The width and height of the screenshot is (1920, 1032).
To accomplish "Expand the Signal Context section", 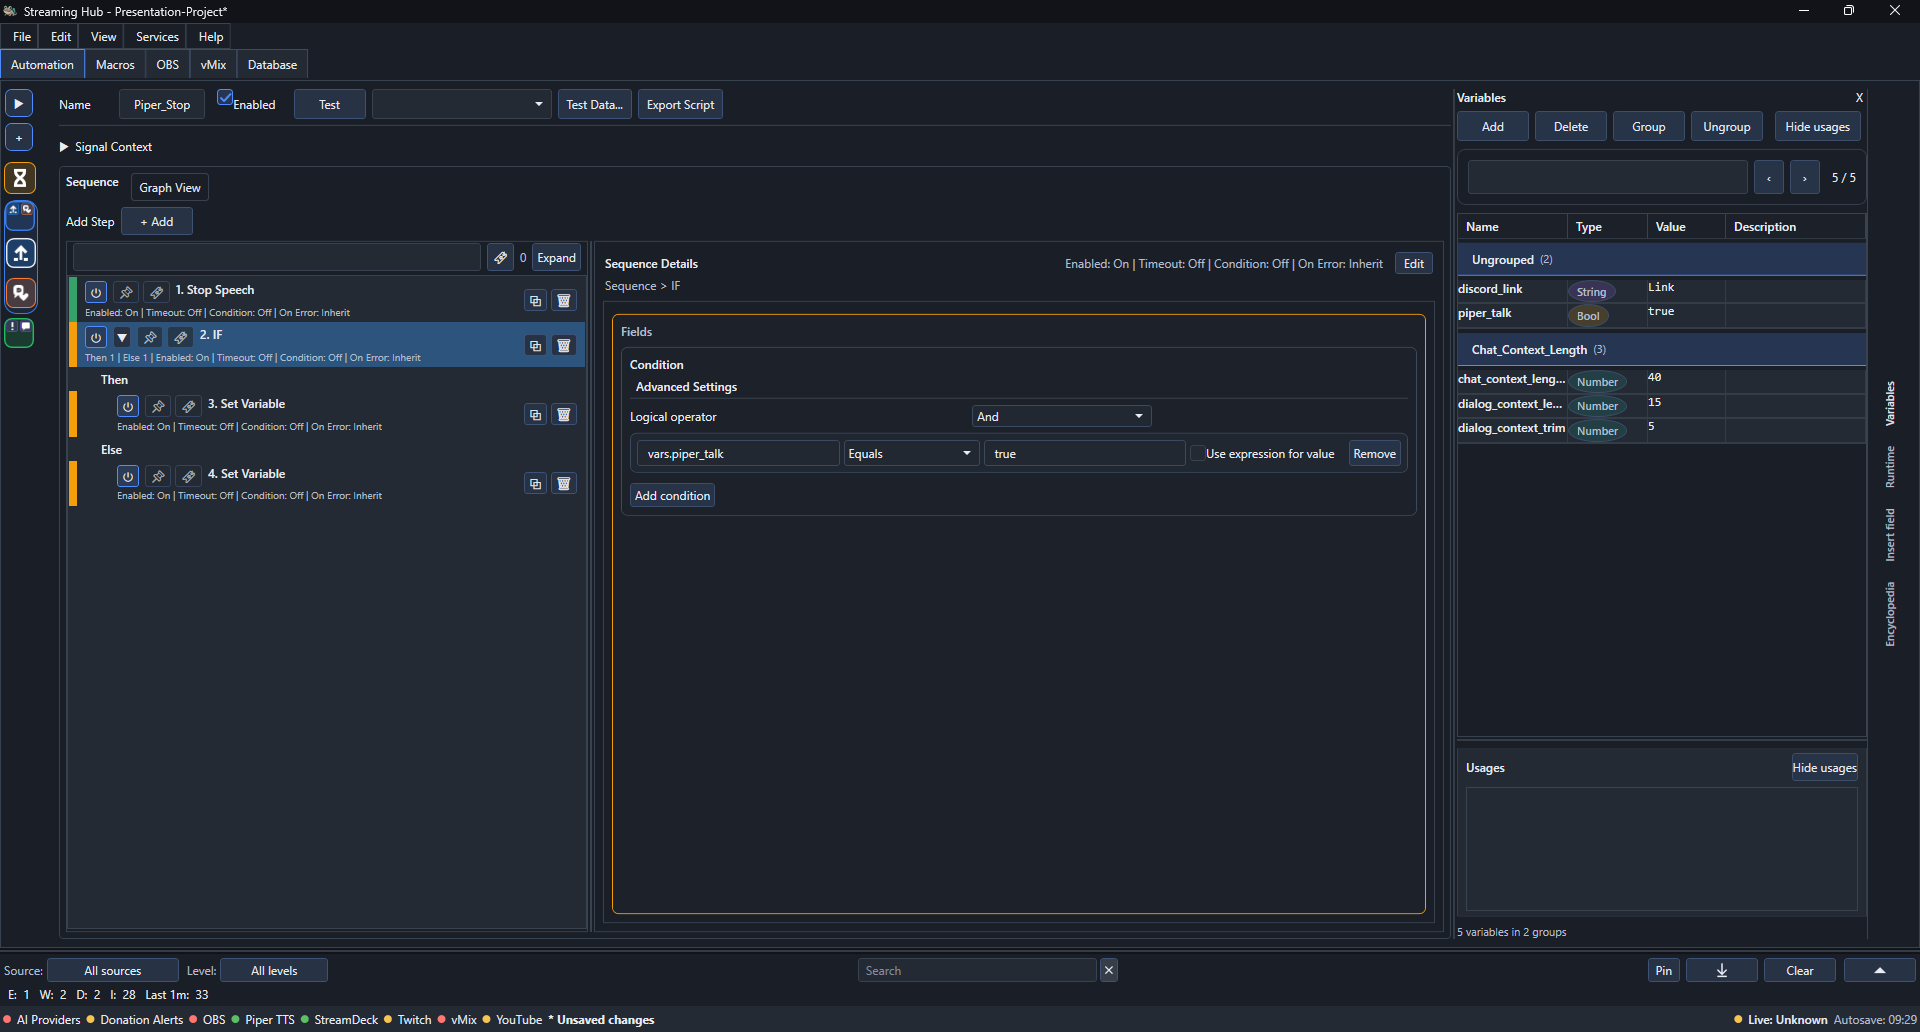I will click(64, 147).
